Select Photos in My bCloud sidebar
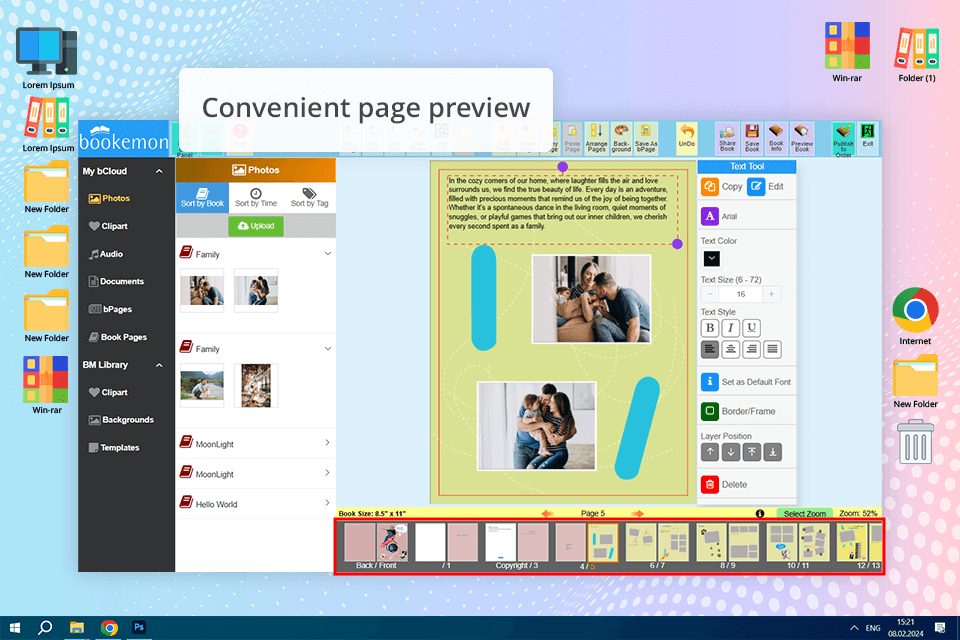The height and width of the screenshot is (640, 960). (109, 198)
